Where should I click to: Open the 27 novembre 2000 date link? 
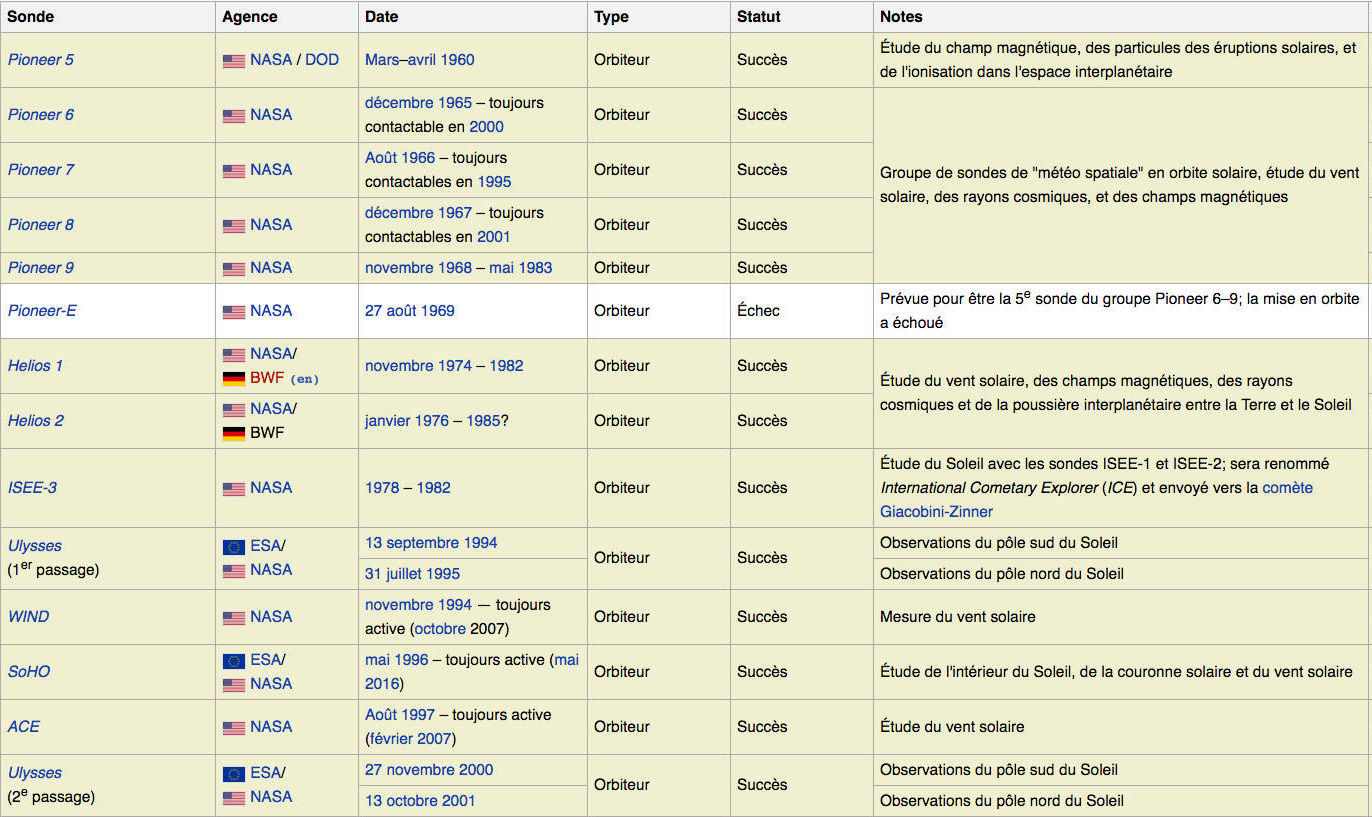click(429, 770)
